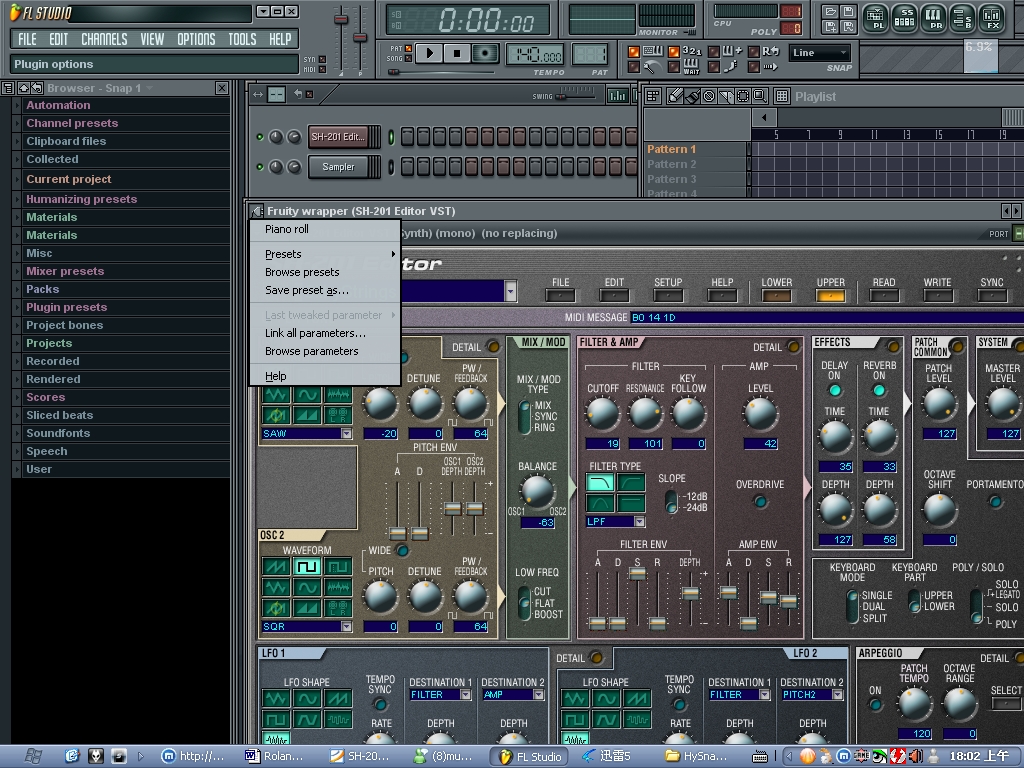Open the Piano Roll via PR icon
The width and height of the screenshot is (1024, 768).
tap(934, 18)
